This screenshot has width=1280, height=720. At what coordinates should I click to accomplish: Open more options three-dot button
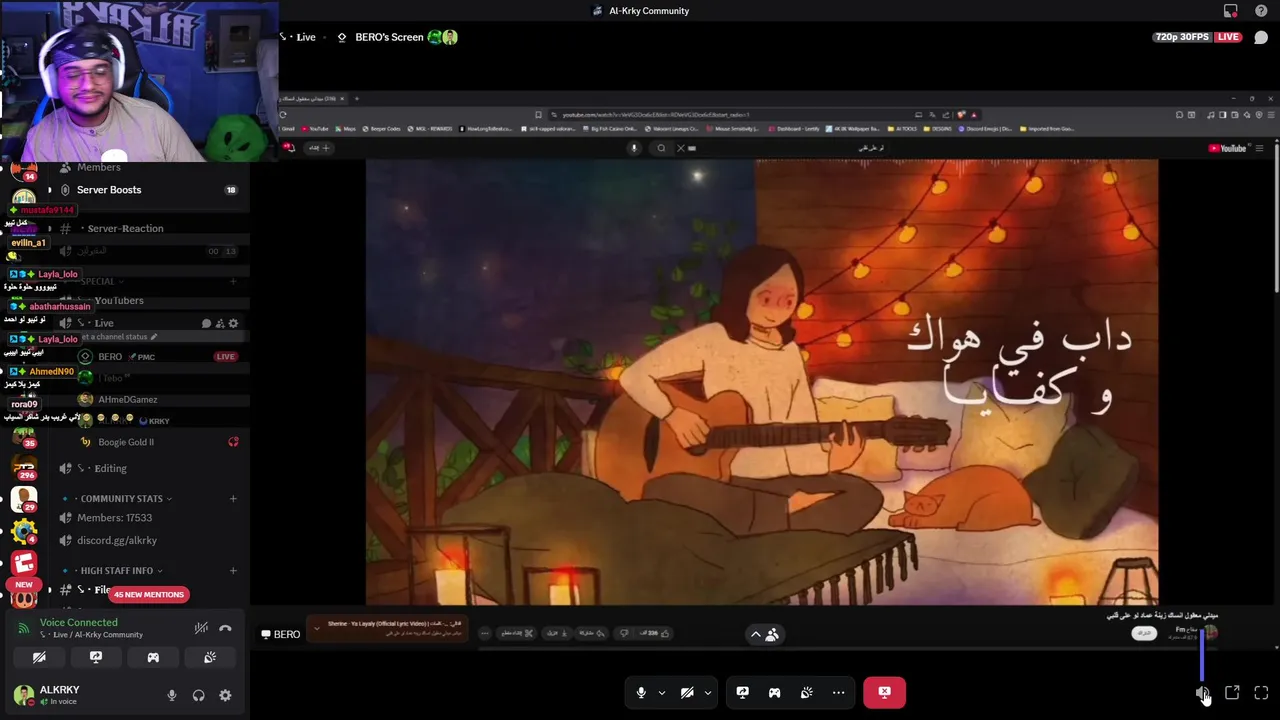click(x=838, y=692)
